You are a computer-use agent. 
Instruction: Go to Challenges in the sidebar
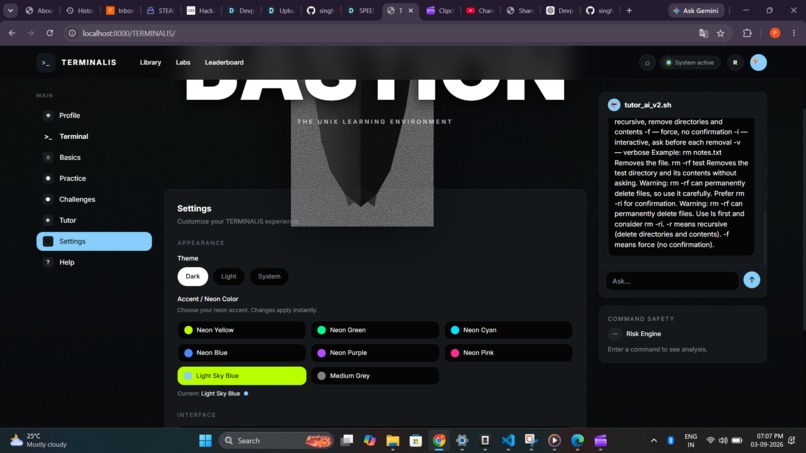[x=94, y=200]
